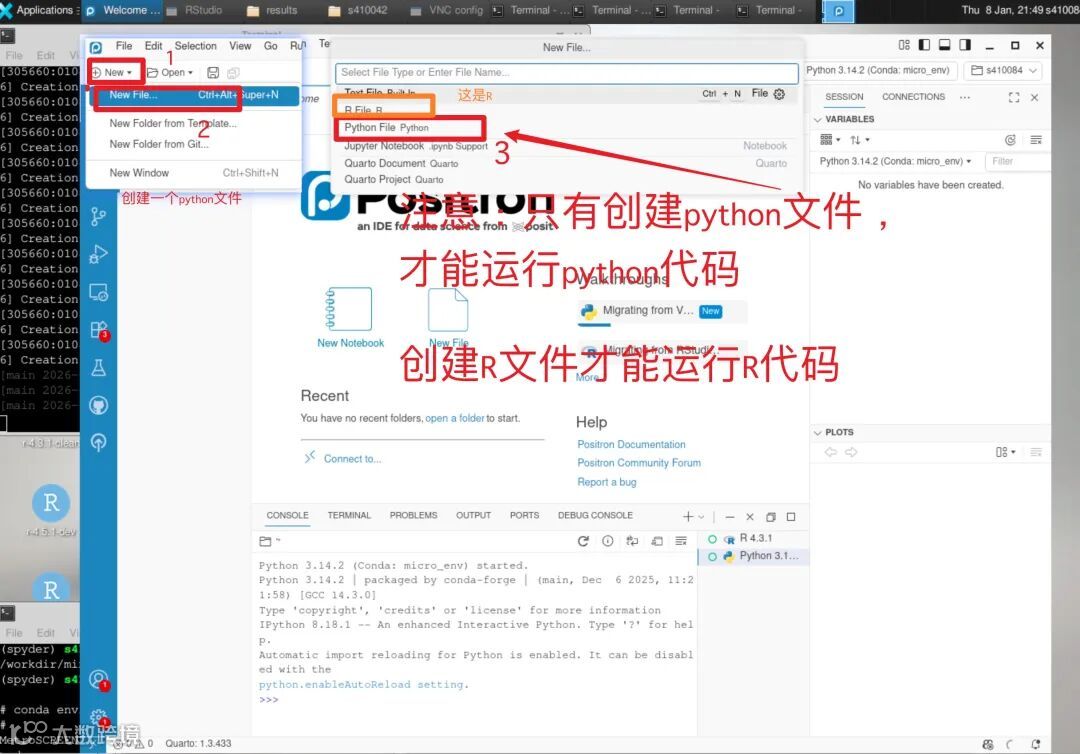Open the New dropdown button
Viewport: 1080px width, 754px height.
point(112,72)
